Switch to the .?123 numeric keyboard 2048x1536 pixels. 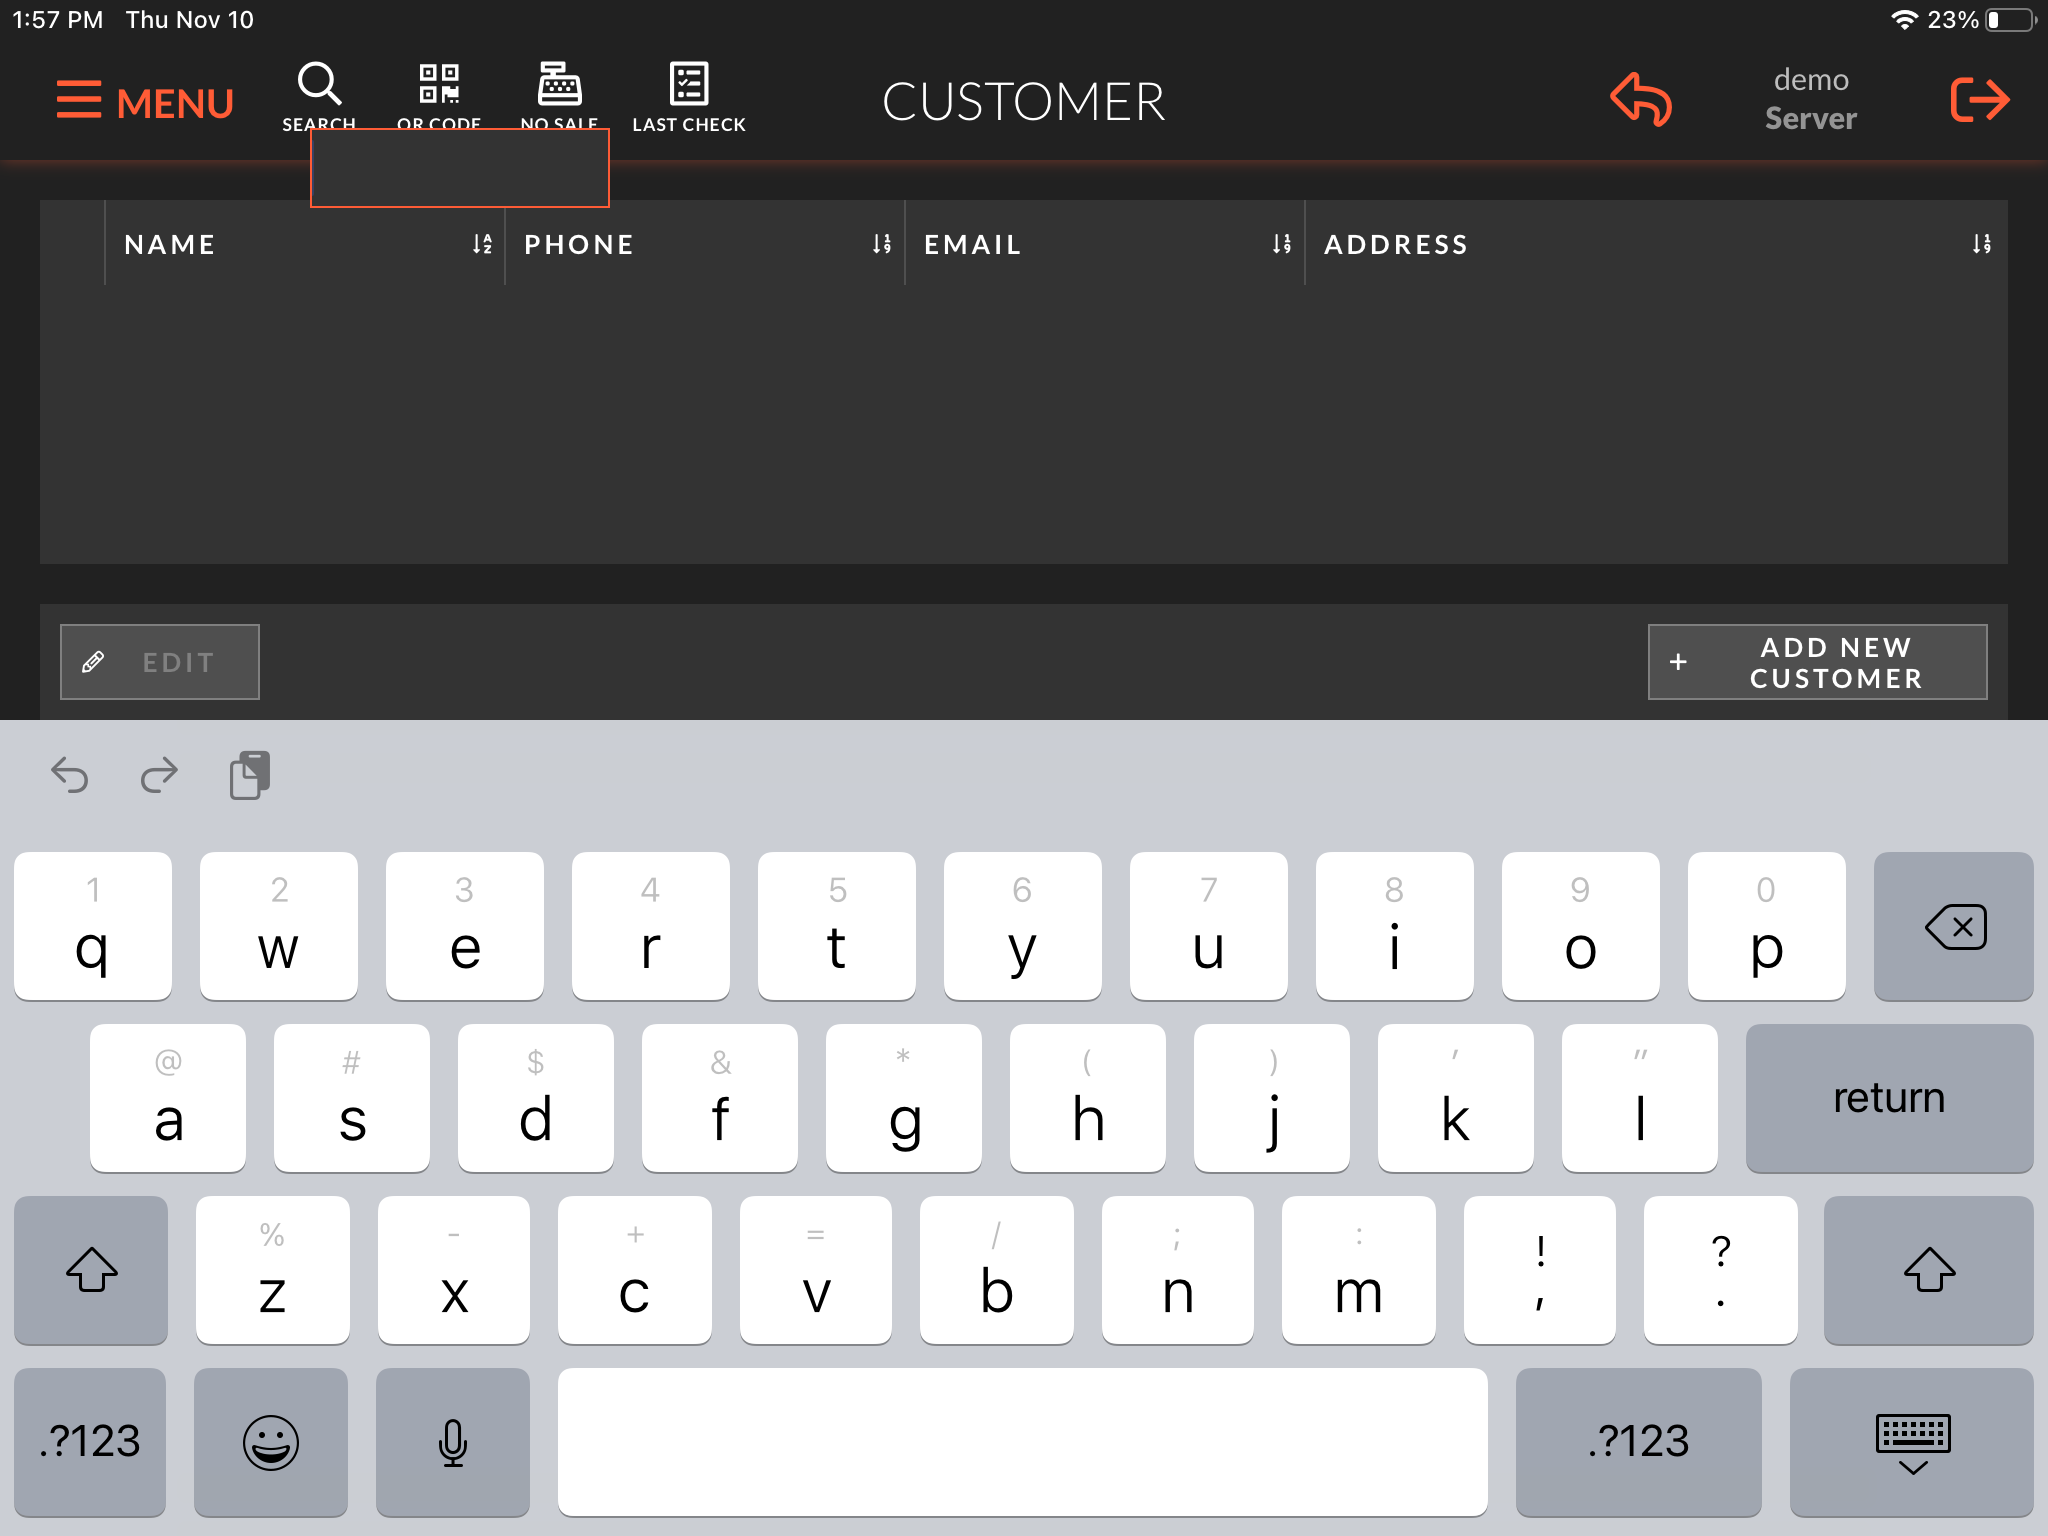tap(90, 1441)
